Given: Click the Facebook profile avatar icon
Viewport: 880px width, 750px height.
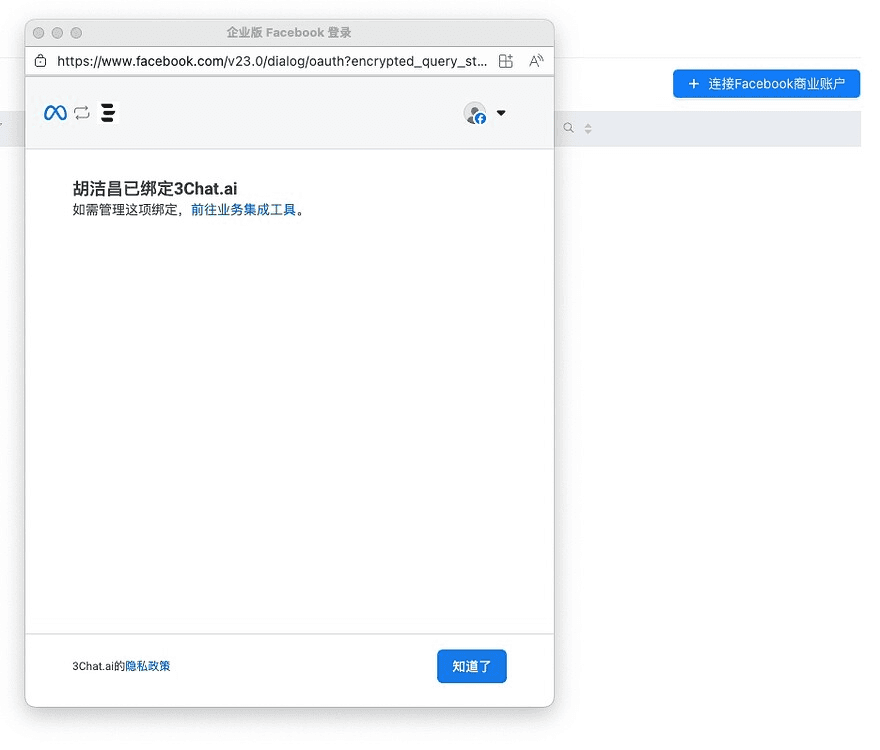Looking at the screenshot, I should (x=475, y=113).
